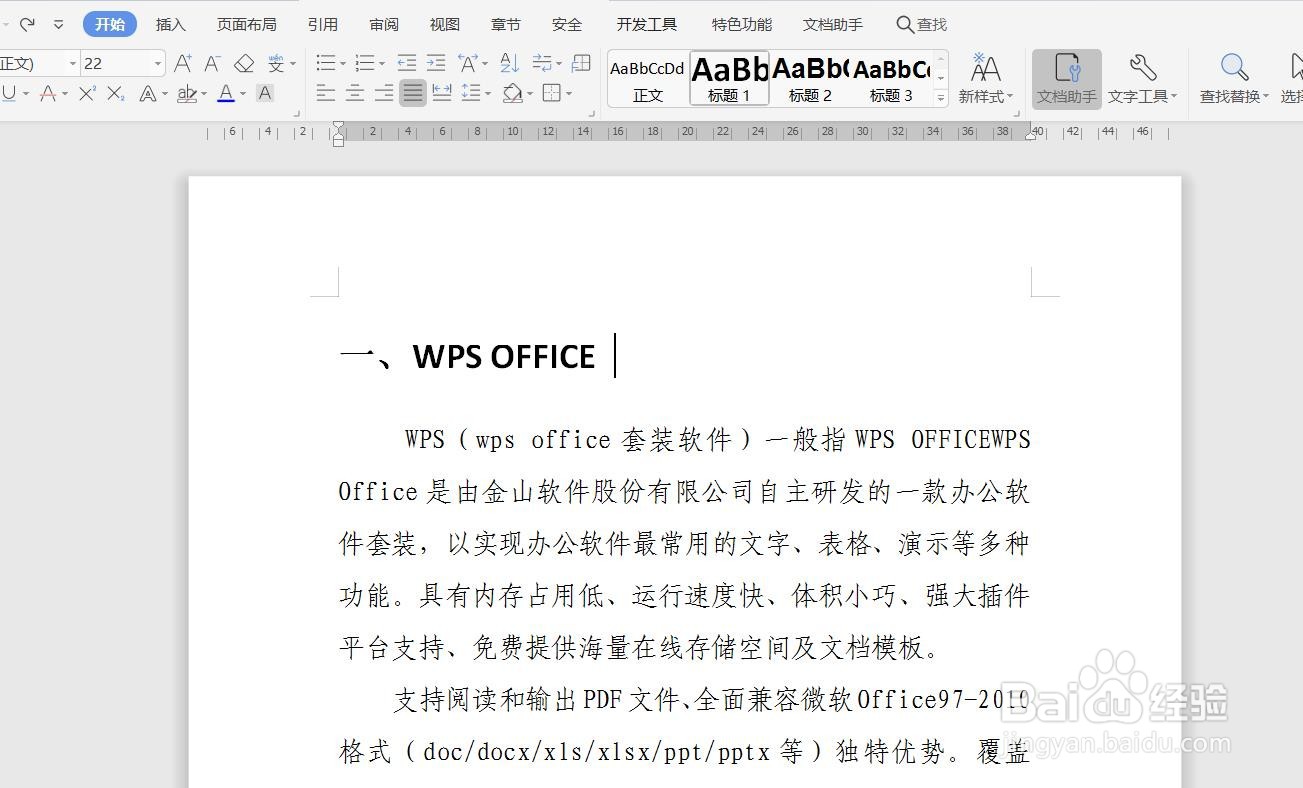Toggle character shading A icon
The image size is (1303, 788).
pyautogui.click(x=265, y=94)
